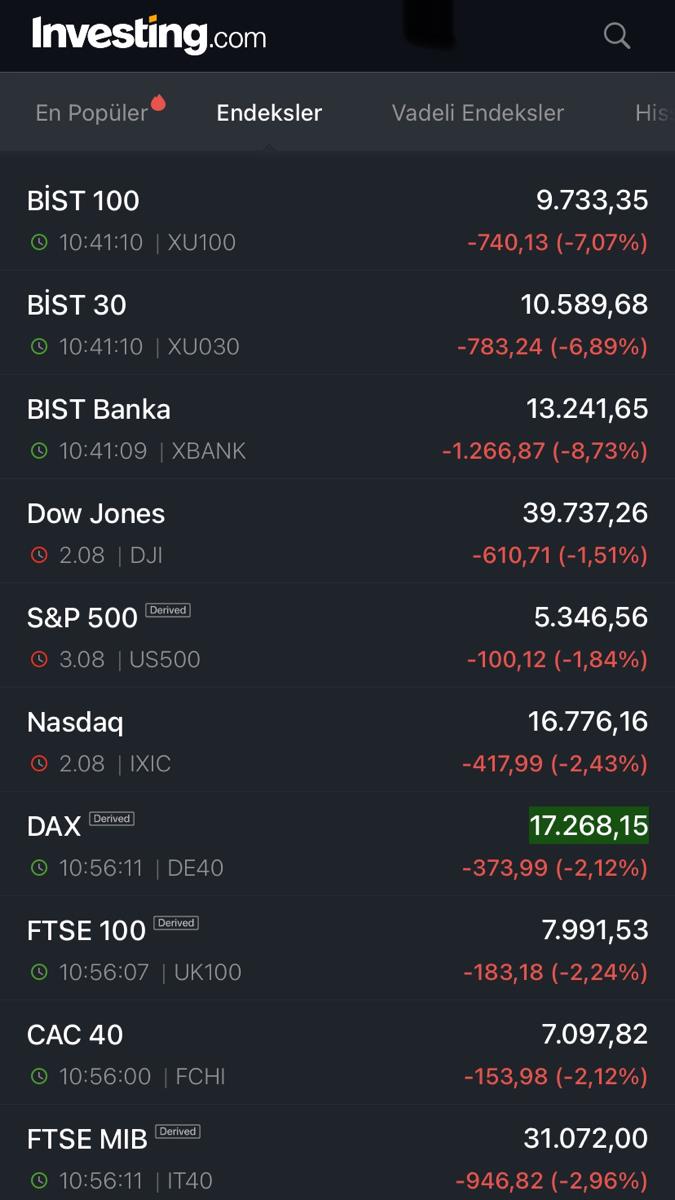Screen dimensions: 675x1200
Task: Click the partially visible tab after Vadeli Endeksler
Action: pos(652,113)
